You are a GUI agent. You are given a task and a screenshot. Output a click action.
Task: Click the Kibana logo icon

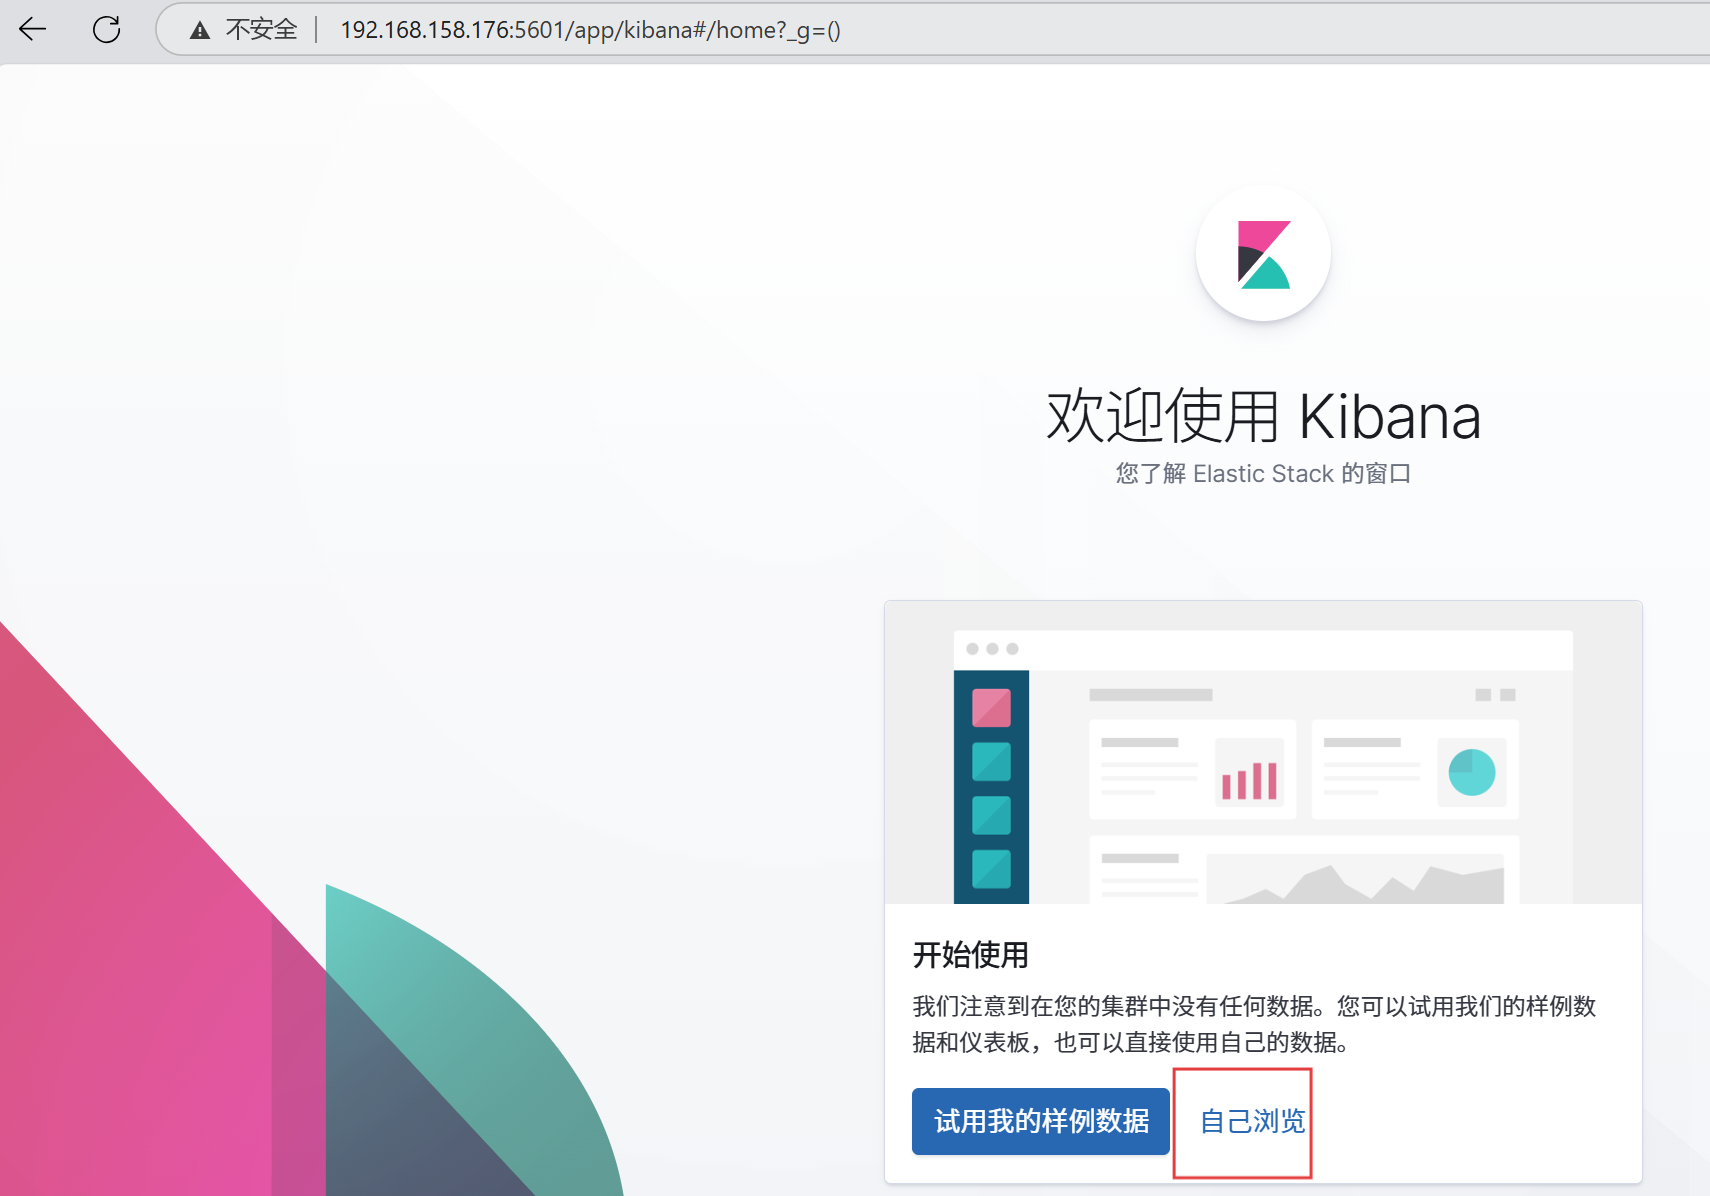pos(1263,254)
